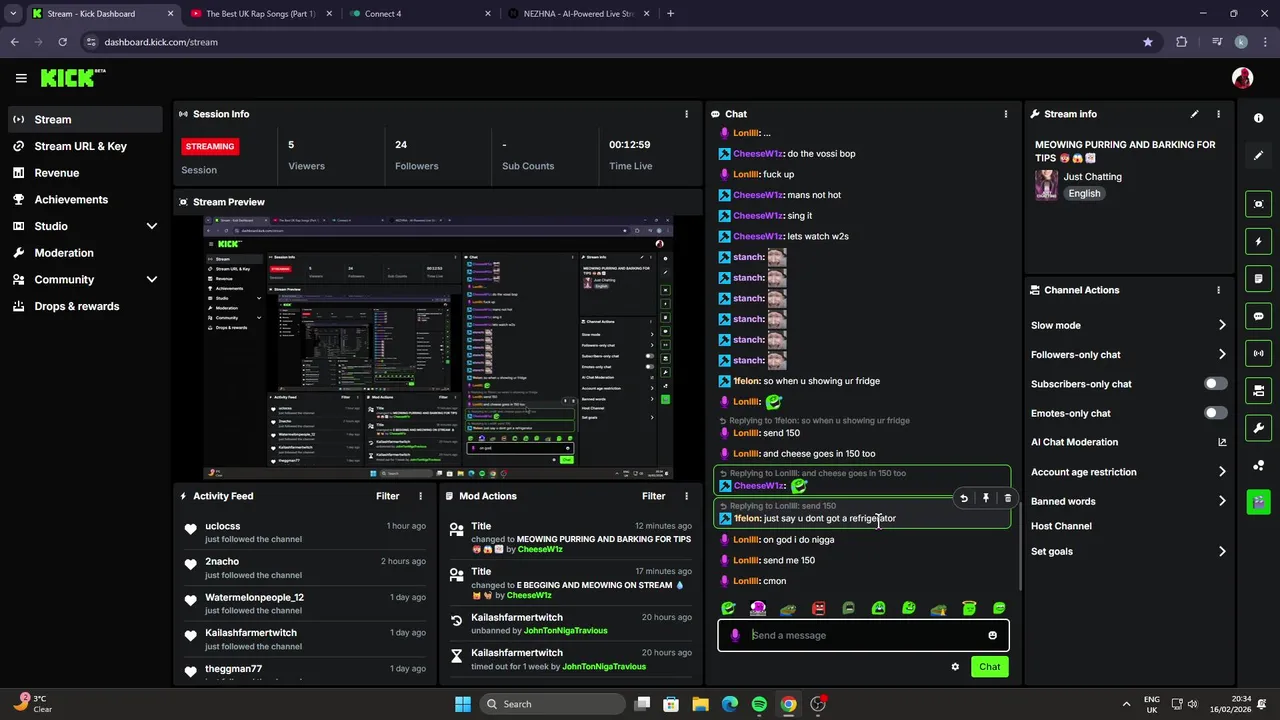Toggle the chat bubble panel icon in sidebar
The width and height of the screenshot is (1280, 720).
pos(1258,316)
